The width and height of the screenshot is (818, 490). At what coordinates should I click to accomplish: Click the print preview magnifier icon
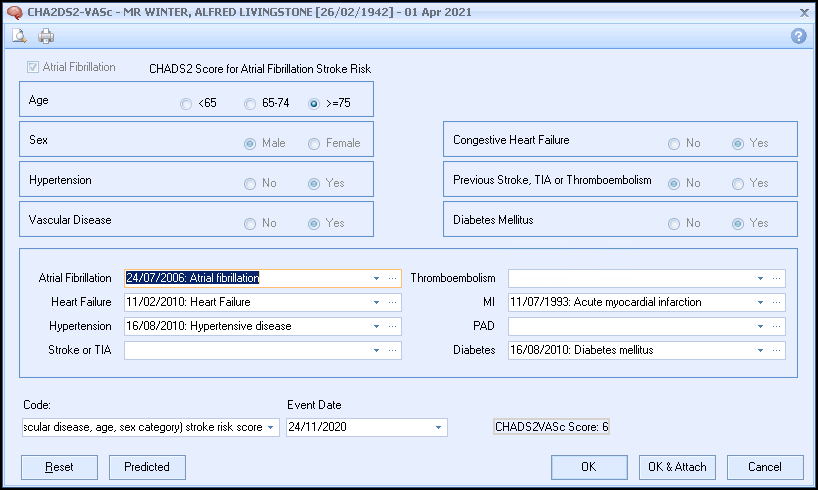click(x=19, y=36)
